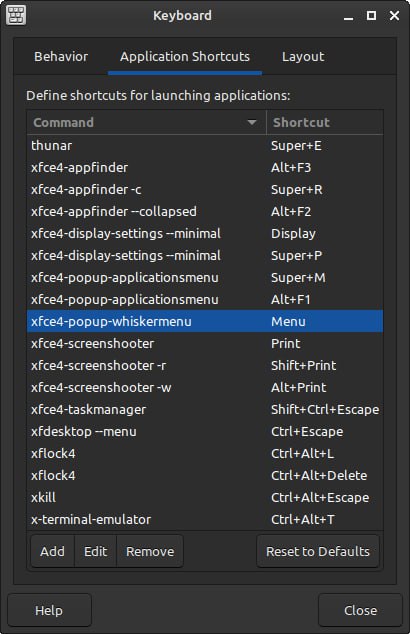Screen dimensions: 410x634
Task: Maximize the Keyboard window
Action: click(x=371, y=15)
